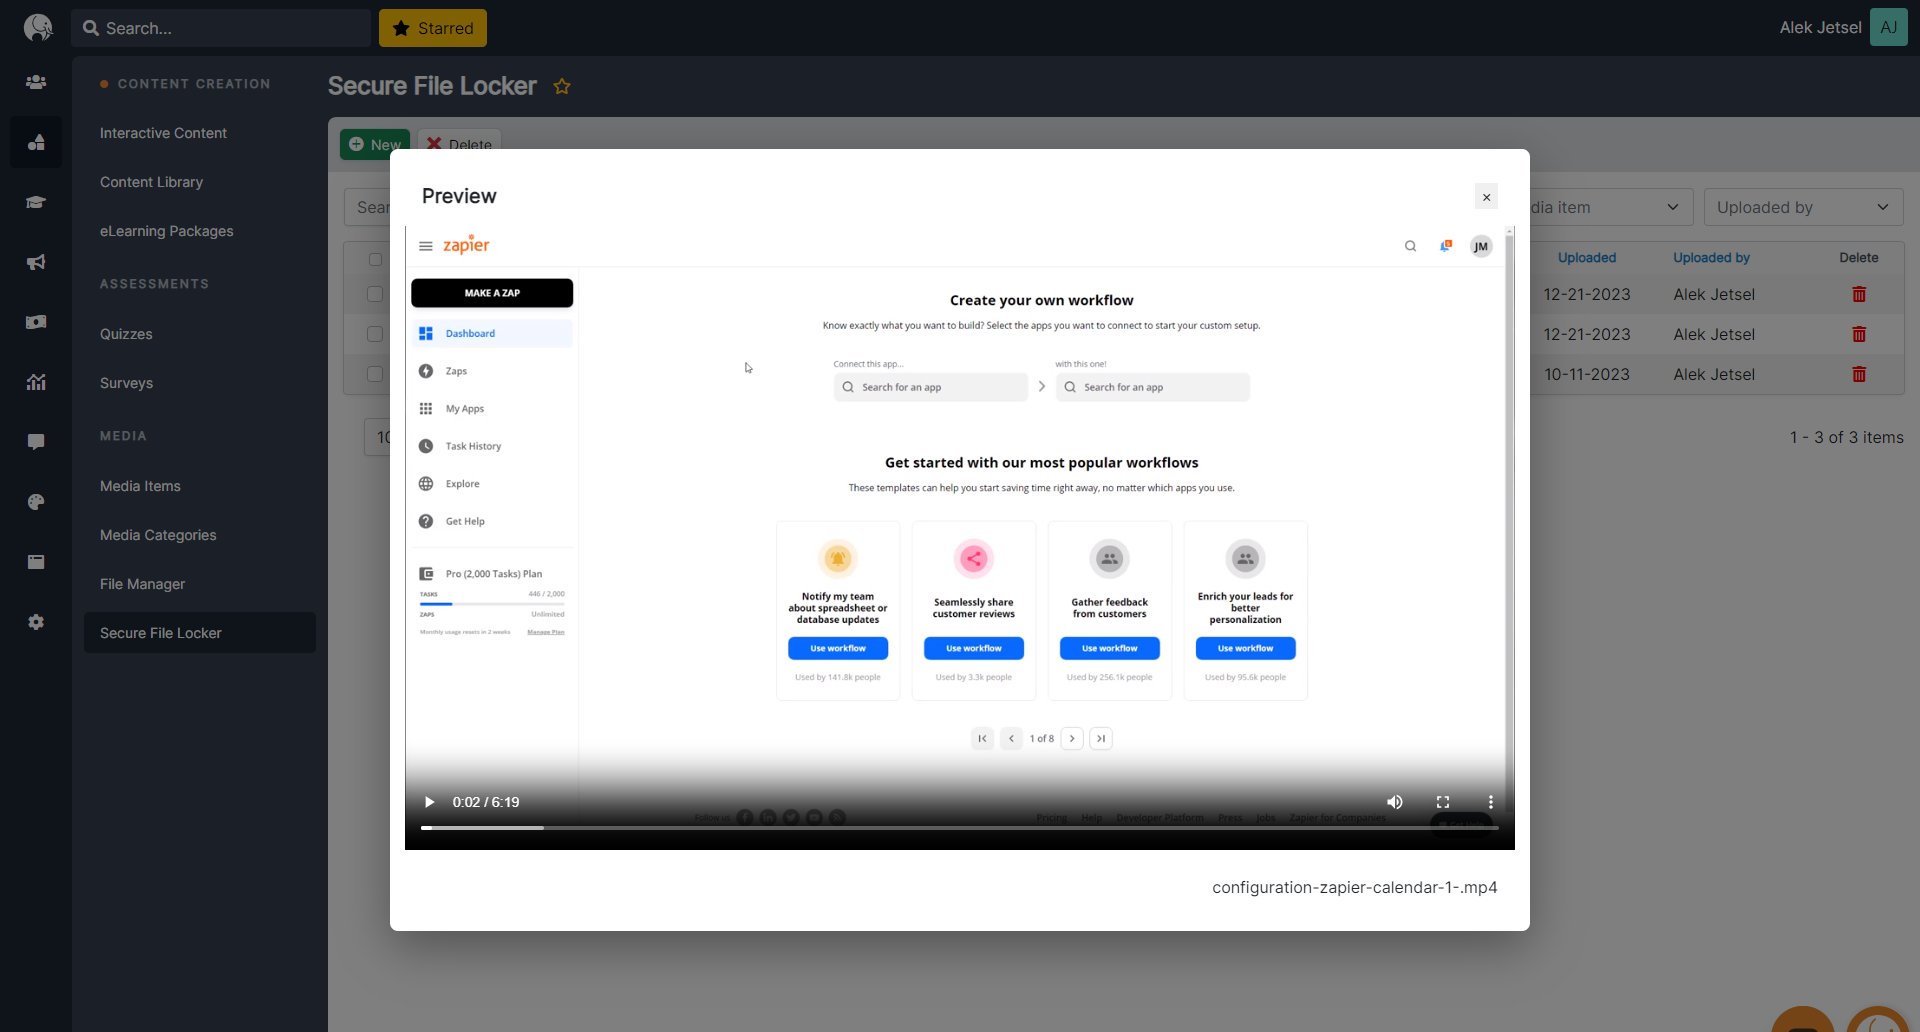Delete the first 12-21-2023 row
This screenshot has height=1032, width=1920.
1859,294
